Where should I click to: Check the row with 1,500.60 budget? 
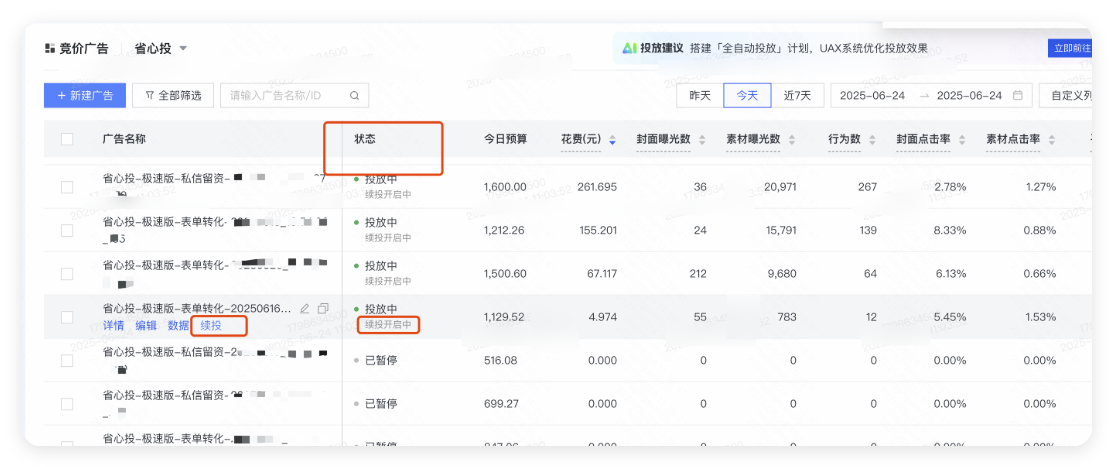pyautogui.click(x=67, y=274)
